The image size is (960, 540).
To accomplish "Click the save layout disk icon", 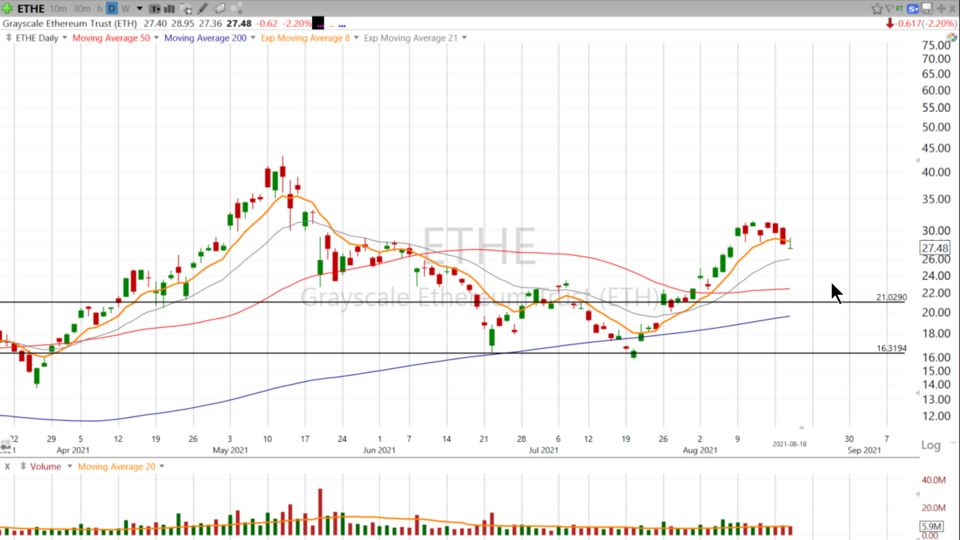I will [927, 9].
